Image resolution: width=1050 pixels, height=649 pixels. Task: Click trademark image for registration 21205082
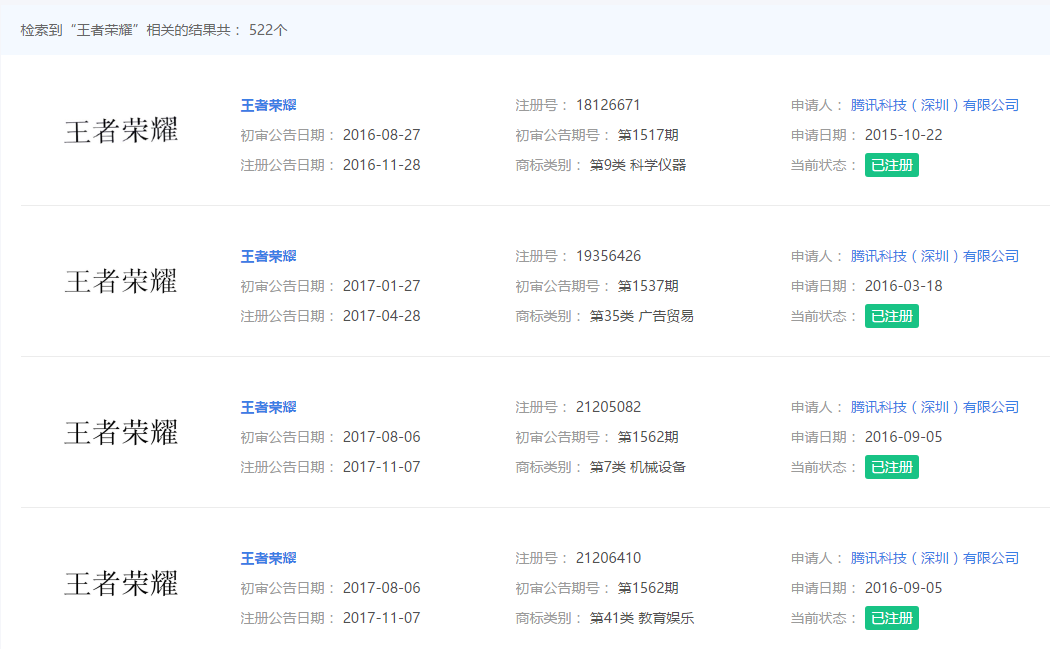click(x=121, y=433)
